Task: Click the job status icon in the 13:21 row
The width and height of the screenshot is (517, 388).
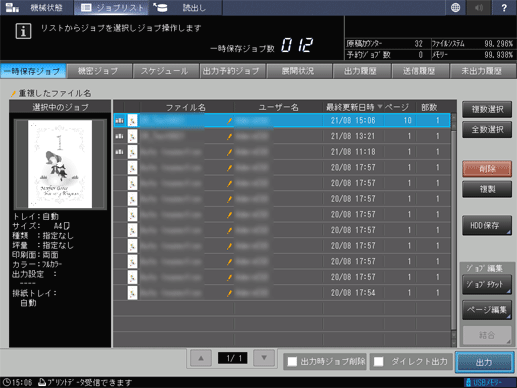Action: 119,136
